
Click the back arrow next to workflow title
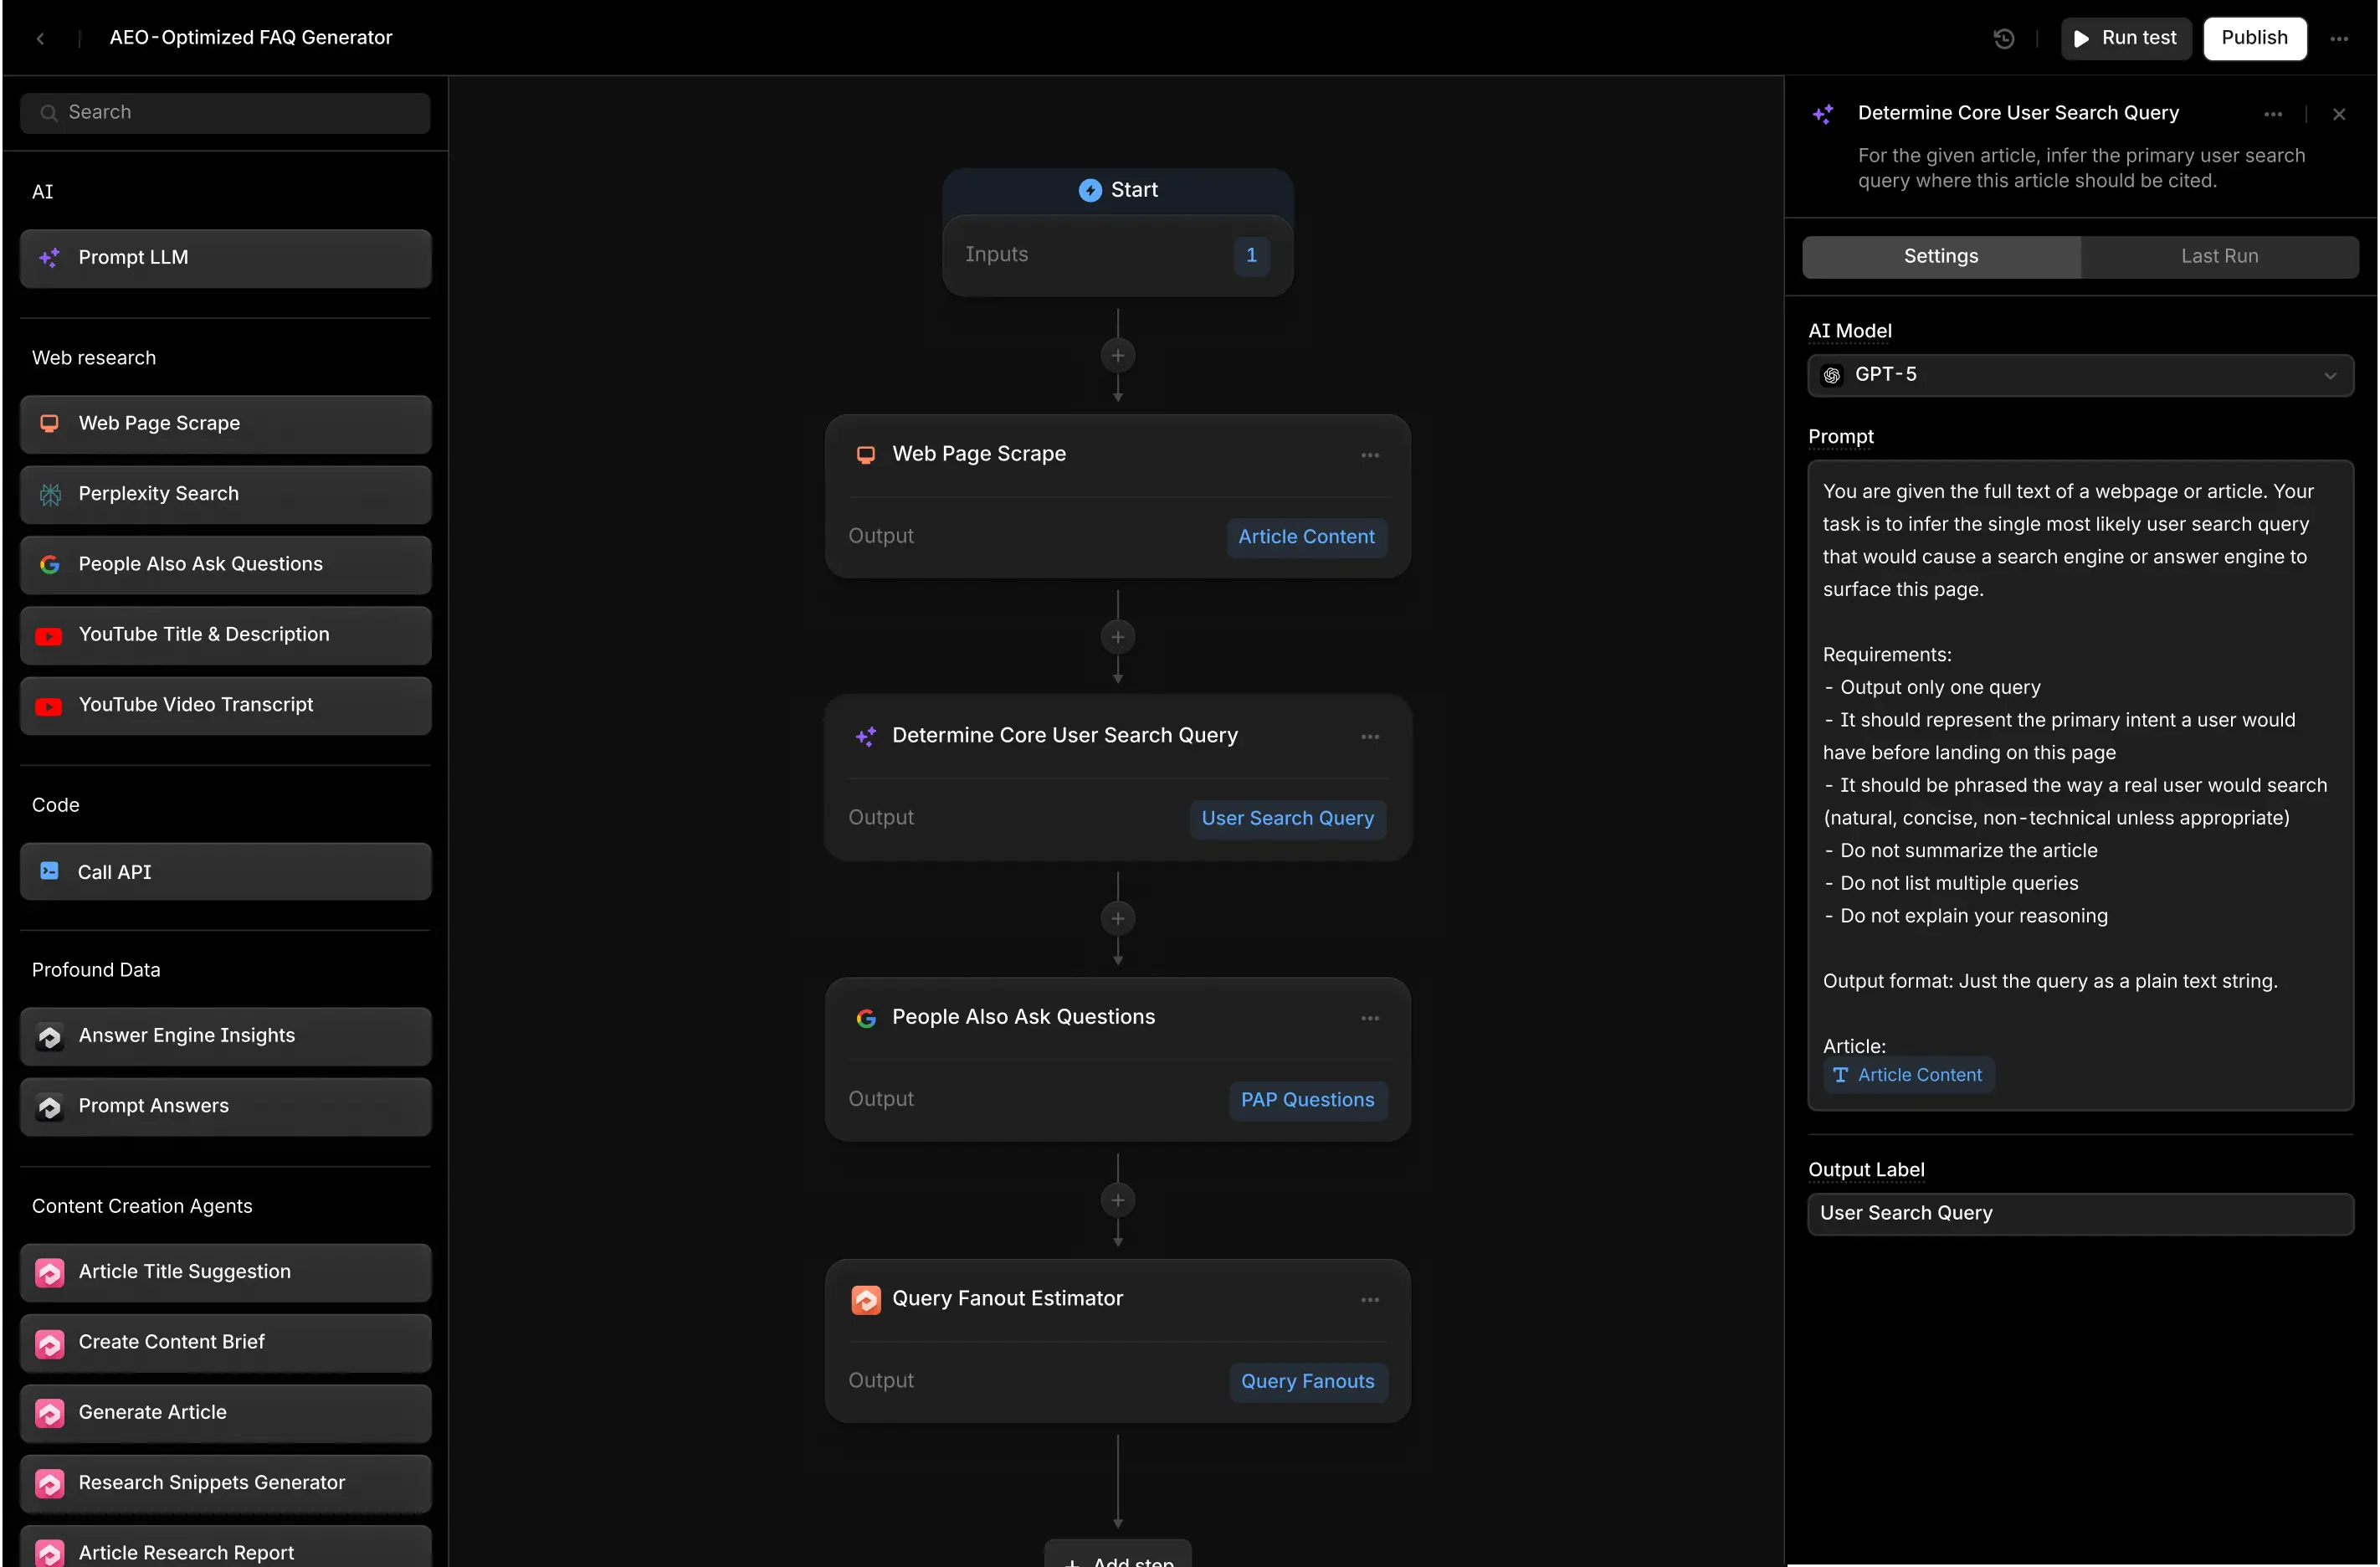(41, 38)
